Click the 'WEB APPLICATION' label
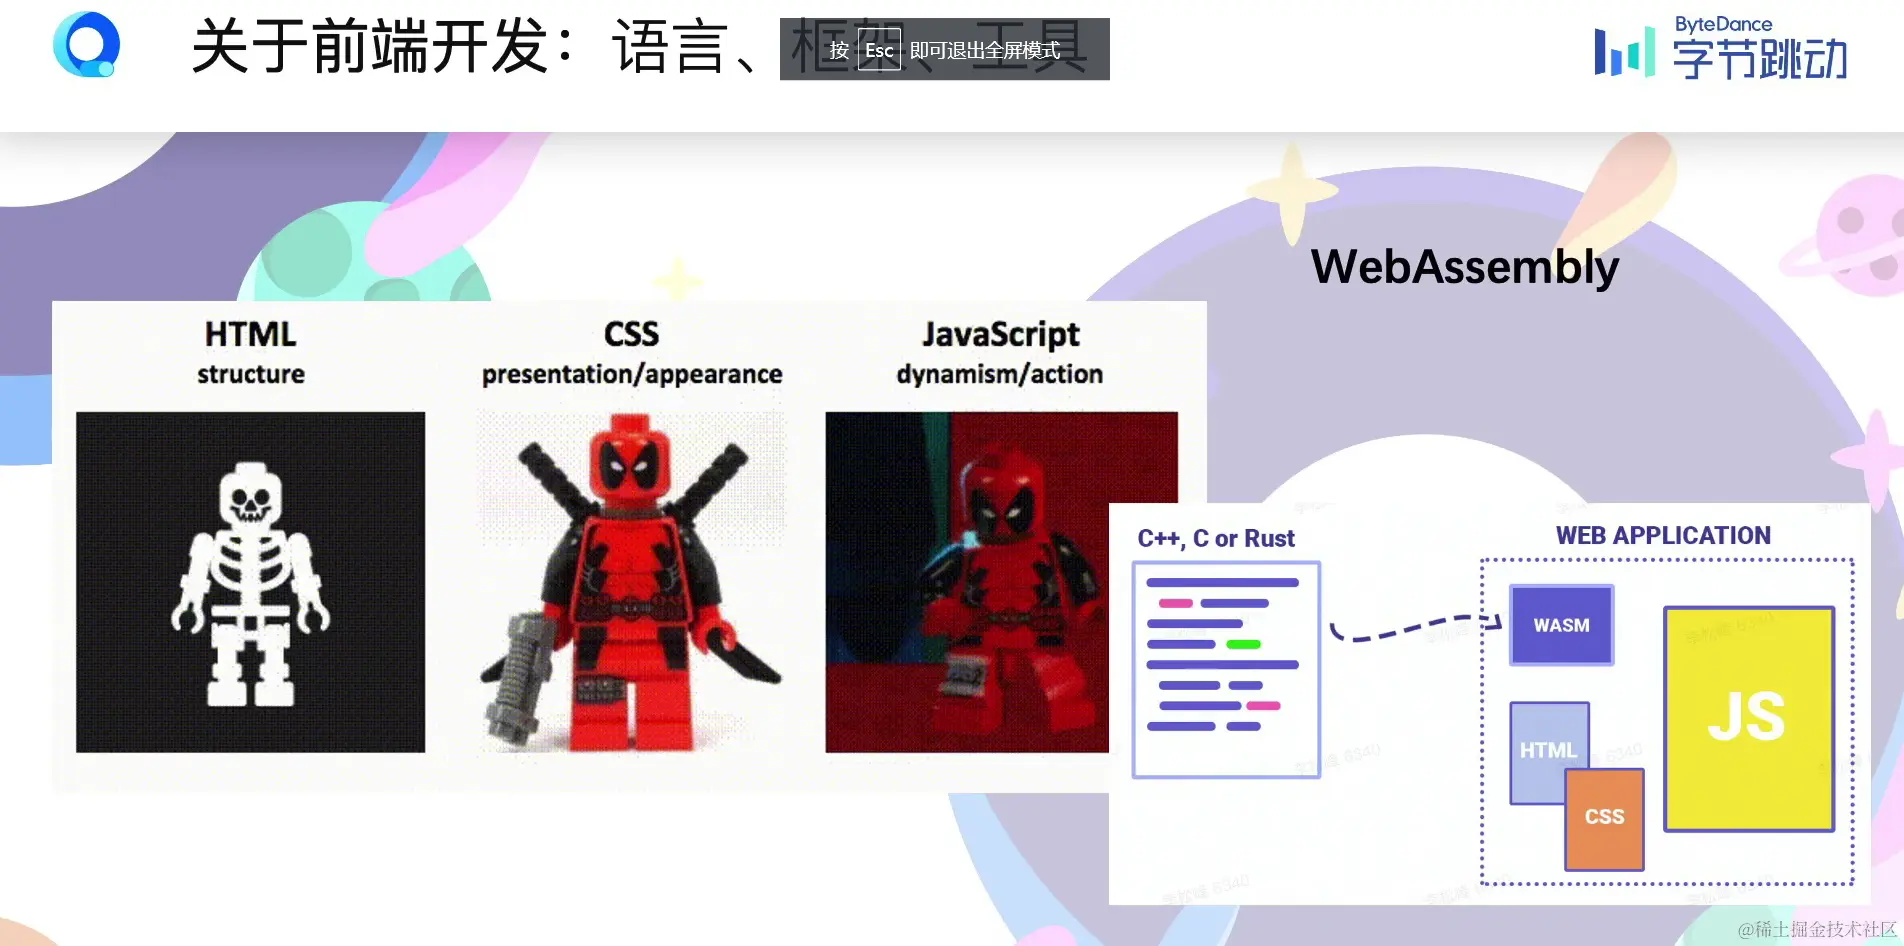Screen dimensions: 1904x946 tap(1663, 535)
